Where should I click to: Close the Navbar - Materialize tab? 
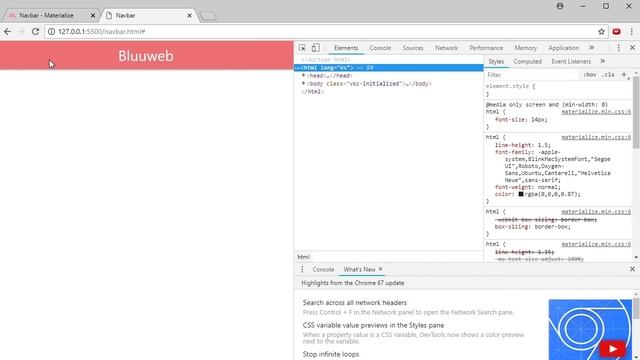93,16
